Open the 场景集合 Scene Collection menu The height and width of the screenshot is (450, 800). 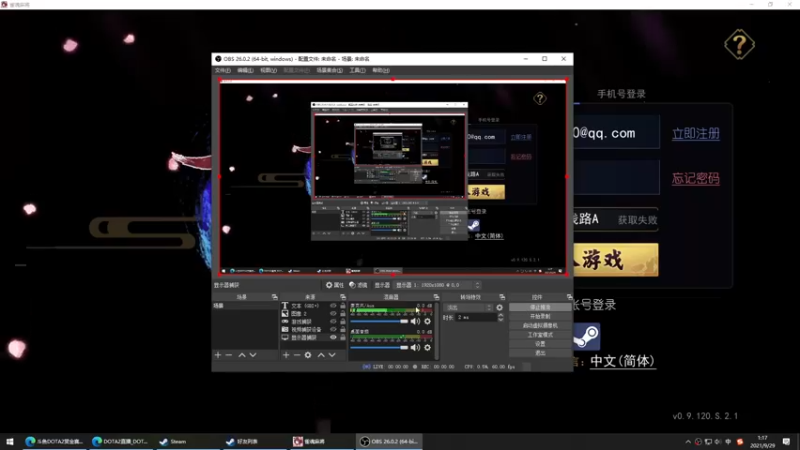coord(330,70)
